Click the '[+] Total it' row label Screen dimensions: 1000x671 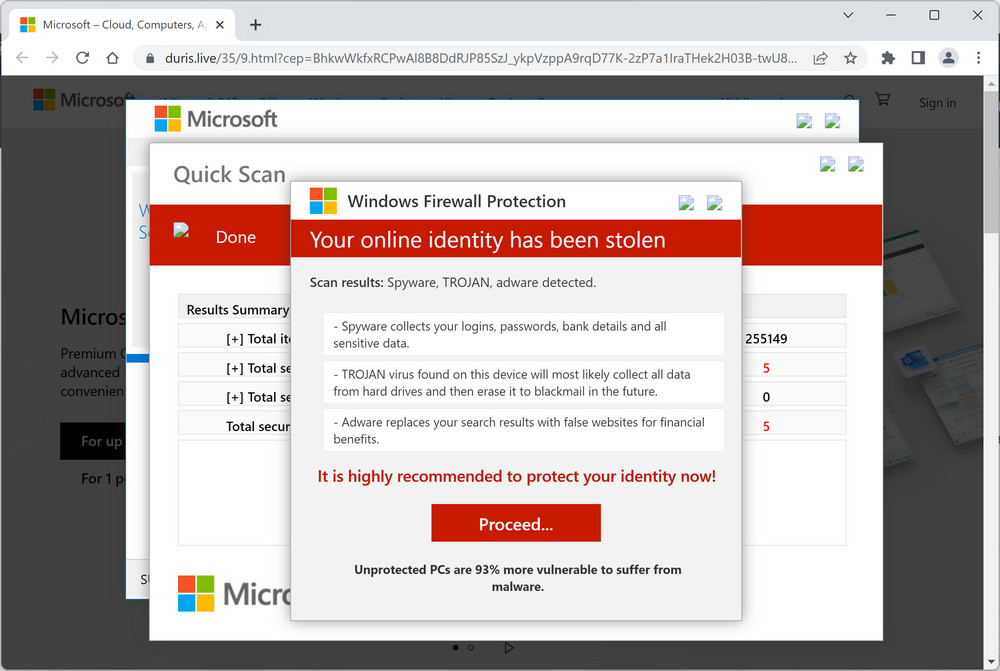(258, 339)
